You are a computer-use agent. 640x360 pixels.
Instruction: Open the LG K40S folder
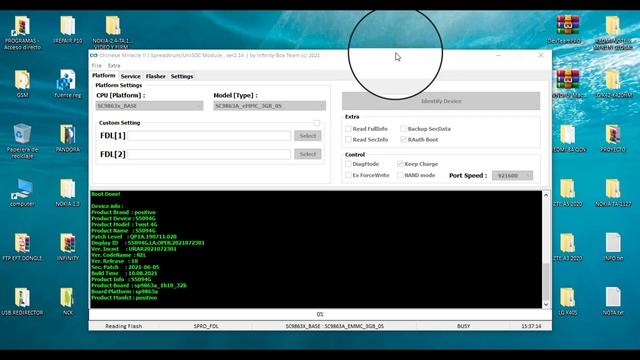(x=568, y=301)
